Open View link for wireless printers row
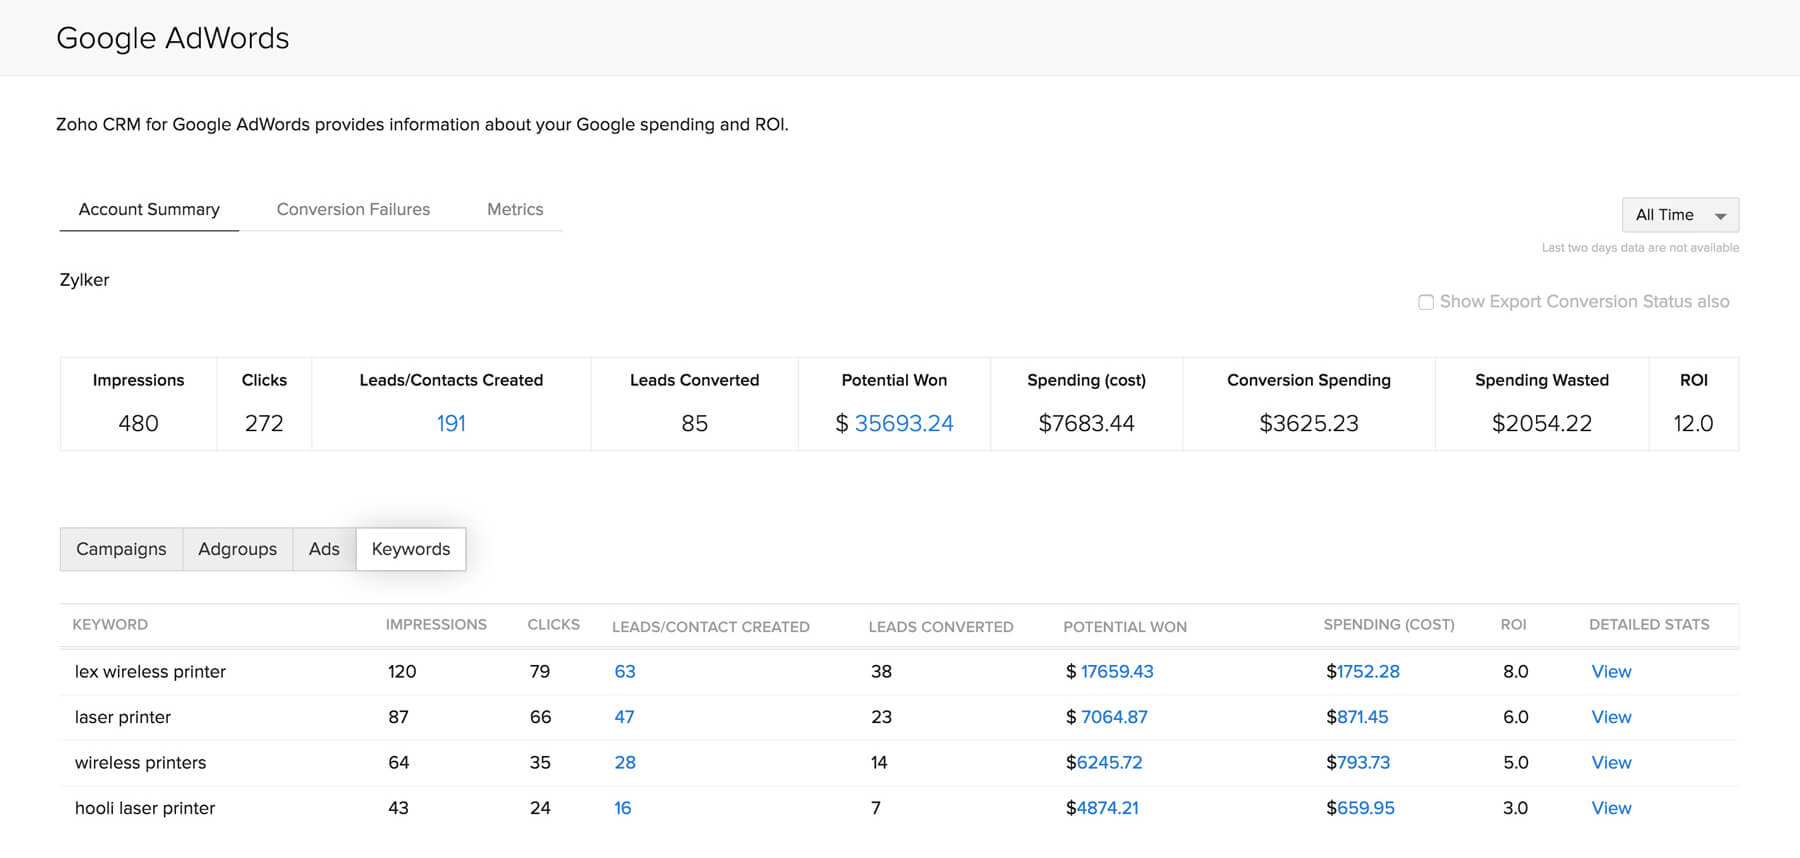The image size is (1800, 858). click(1611, 763)
